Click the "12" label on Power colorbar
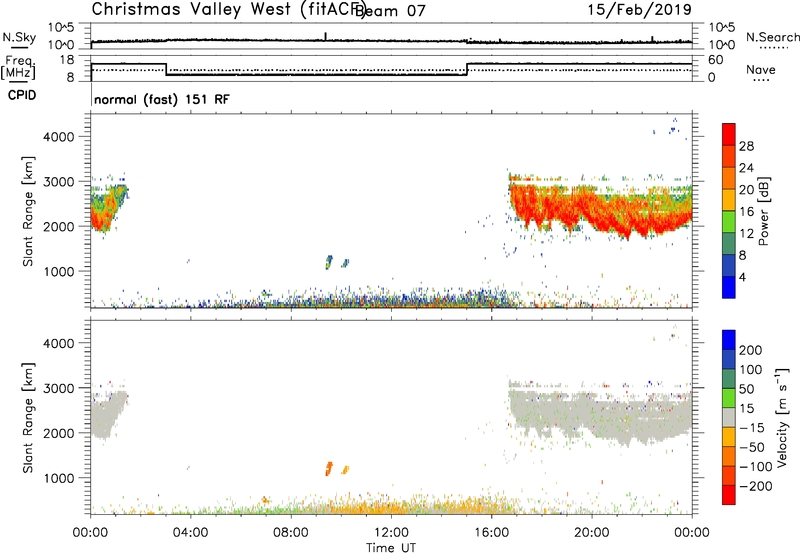This screenshot has width=800, height=554. tap(746, 234)
